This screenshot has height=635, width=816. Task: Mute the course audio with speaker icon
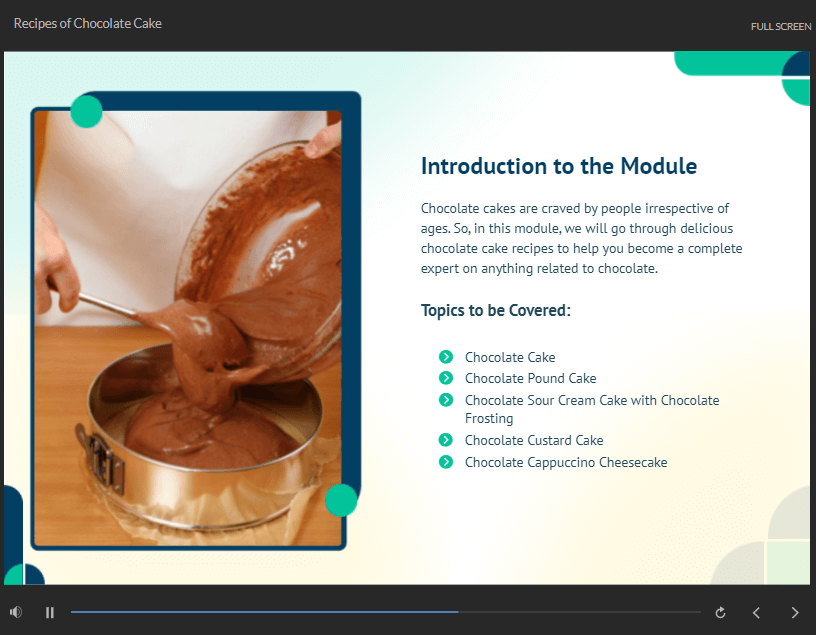[x=16, y=612]
